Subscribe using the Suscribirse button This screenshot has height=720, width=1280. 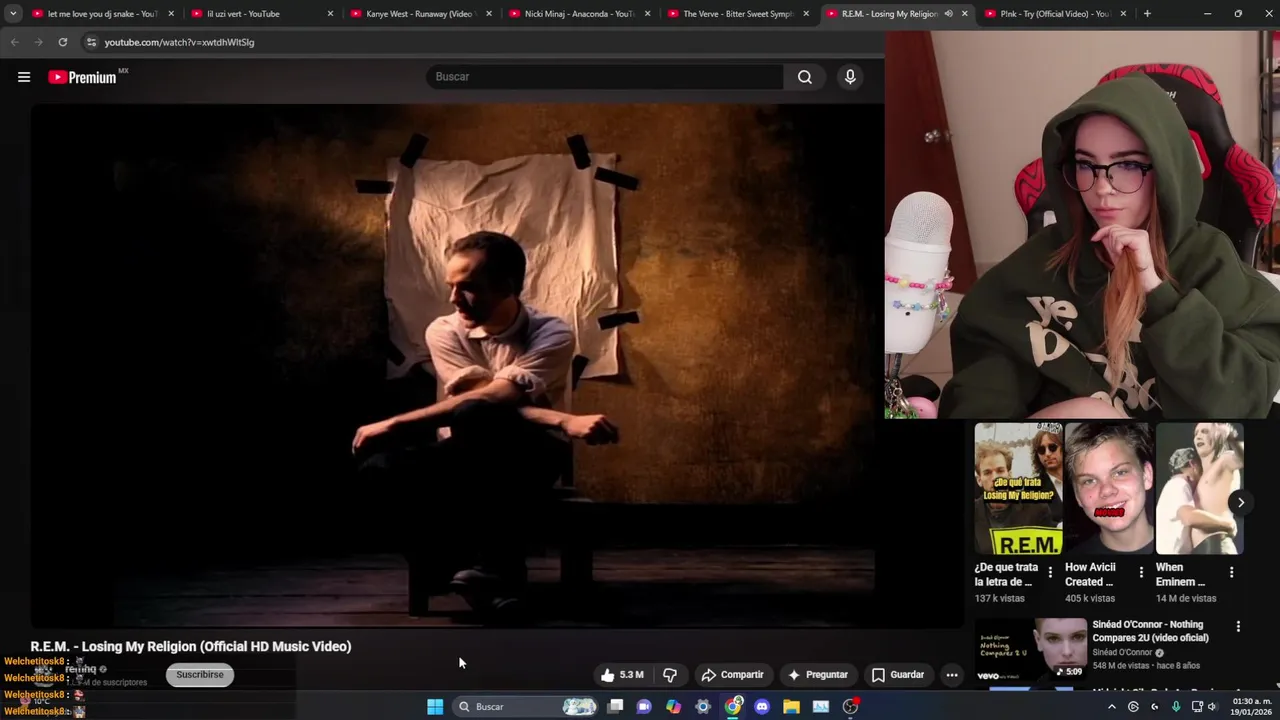click(x=200, y=675)
